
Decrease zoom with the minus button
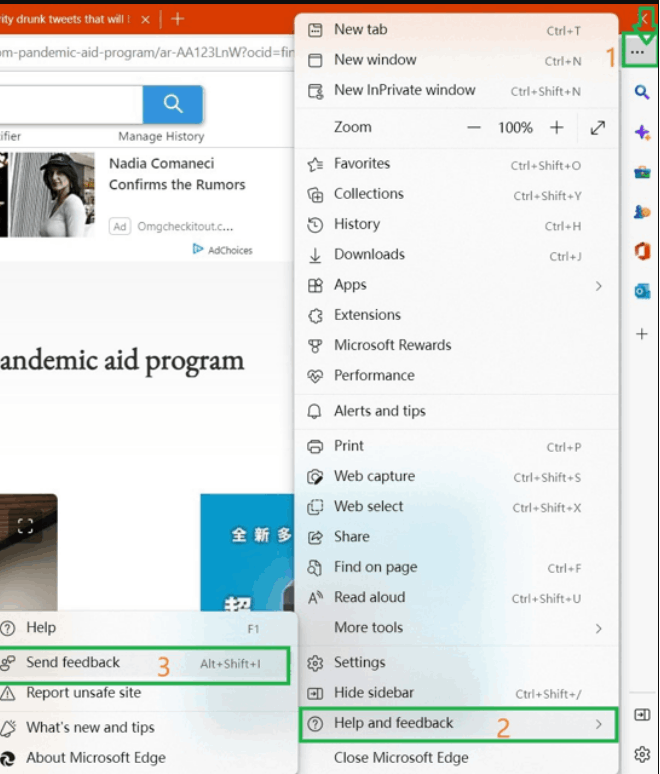[x=473, y=128]
